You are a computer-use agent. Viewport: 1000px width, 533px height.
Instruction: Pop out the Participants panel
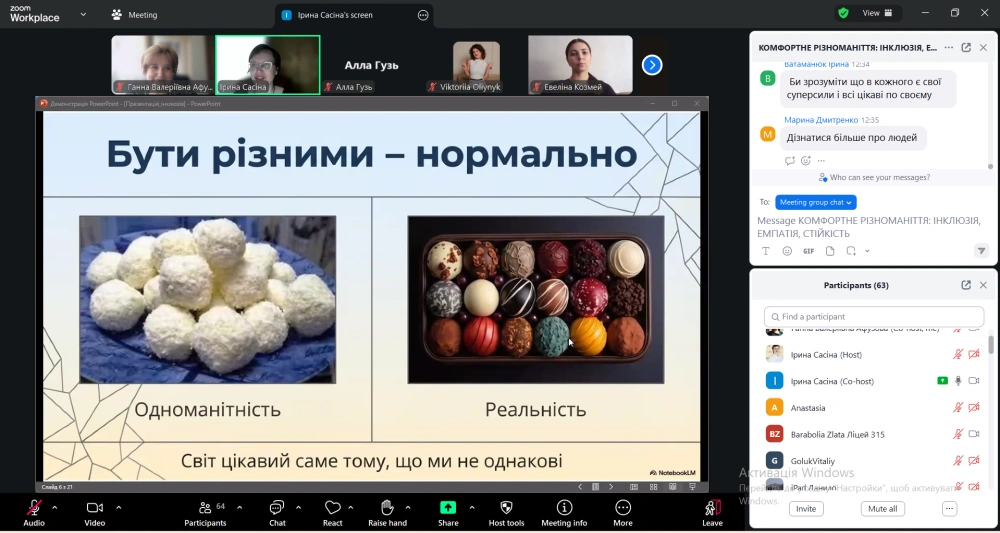[x=966, y=285]
